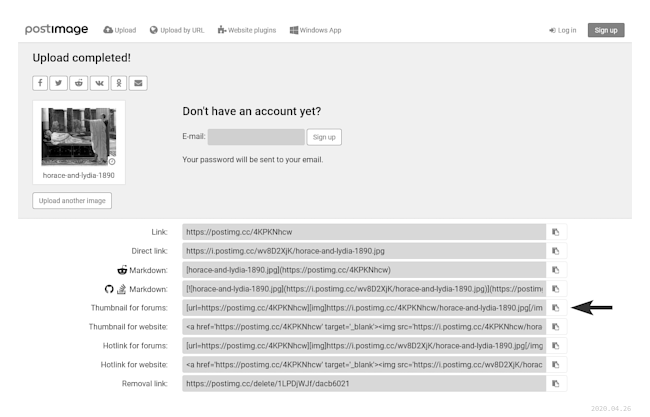This screenshot has height=417, width=650.
Task: Go to Website plugins page
Action: [x=246, y=30]
